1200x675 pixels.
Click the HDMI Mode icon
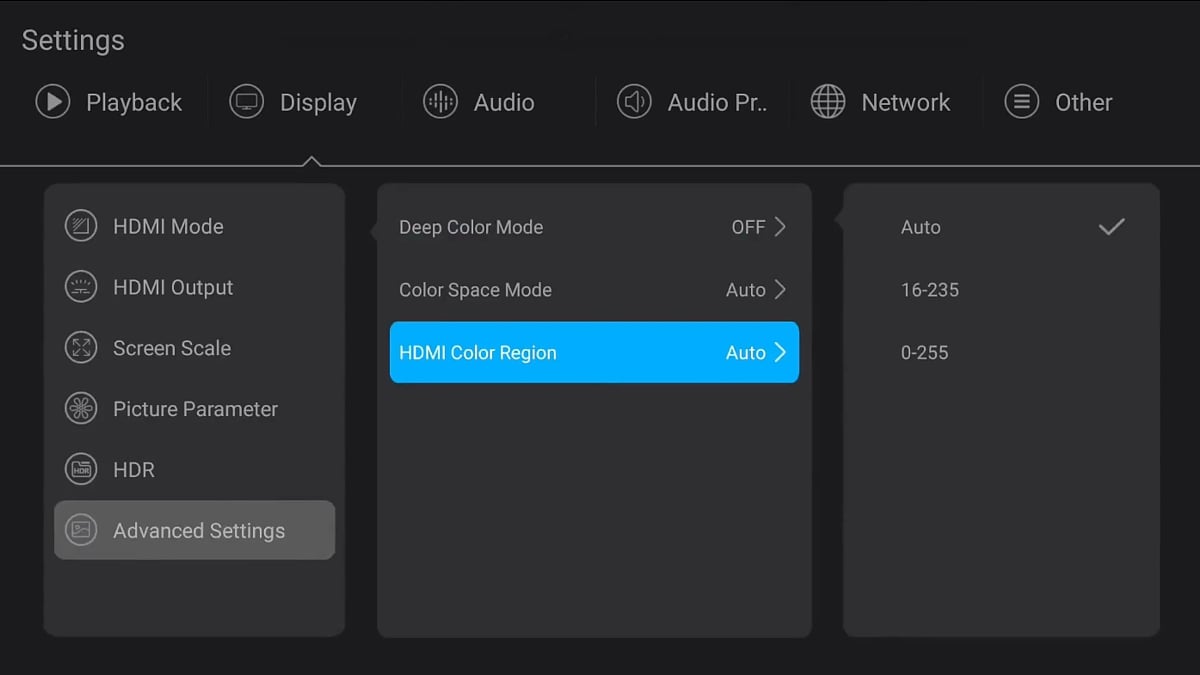click(81, 226)
